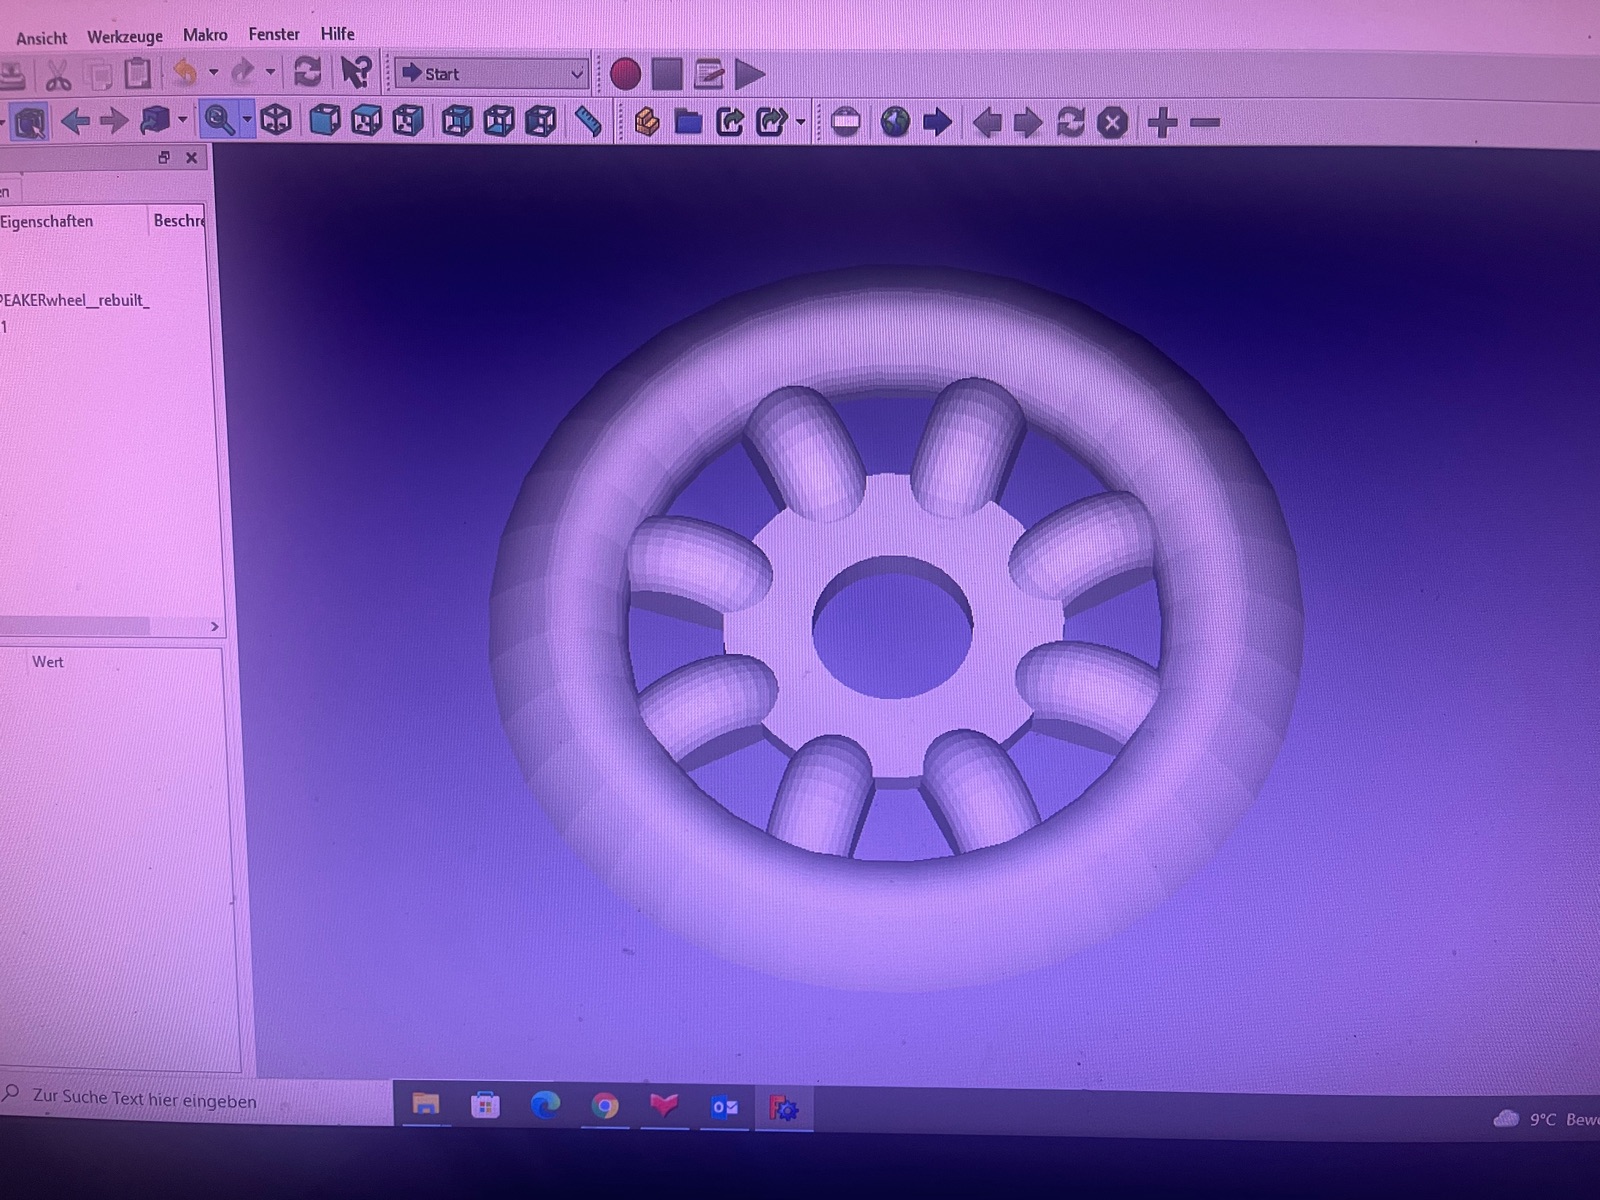Click the scissors Cut icon
This screenshot has height=1200, width=1600.
pos(57,75)
